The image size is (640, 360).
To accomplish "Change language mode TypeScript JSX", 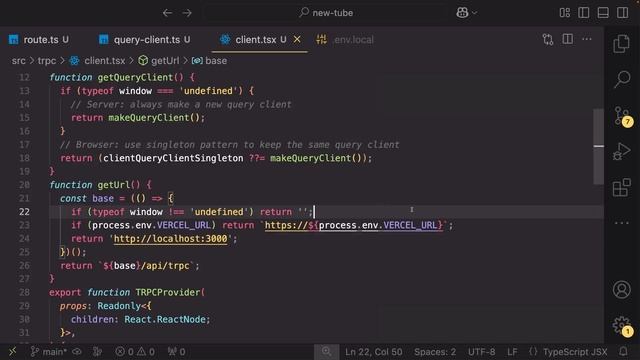I will pos(568,351).
